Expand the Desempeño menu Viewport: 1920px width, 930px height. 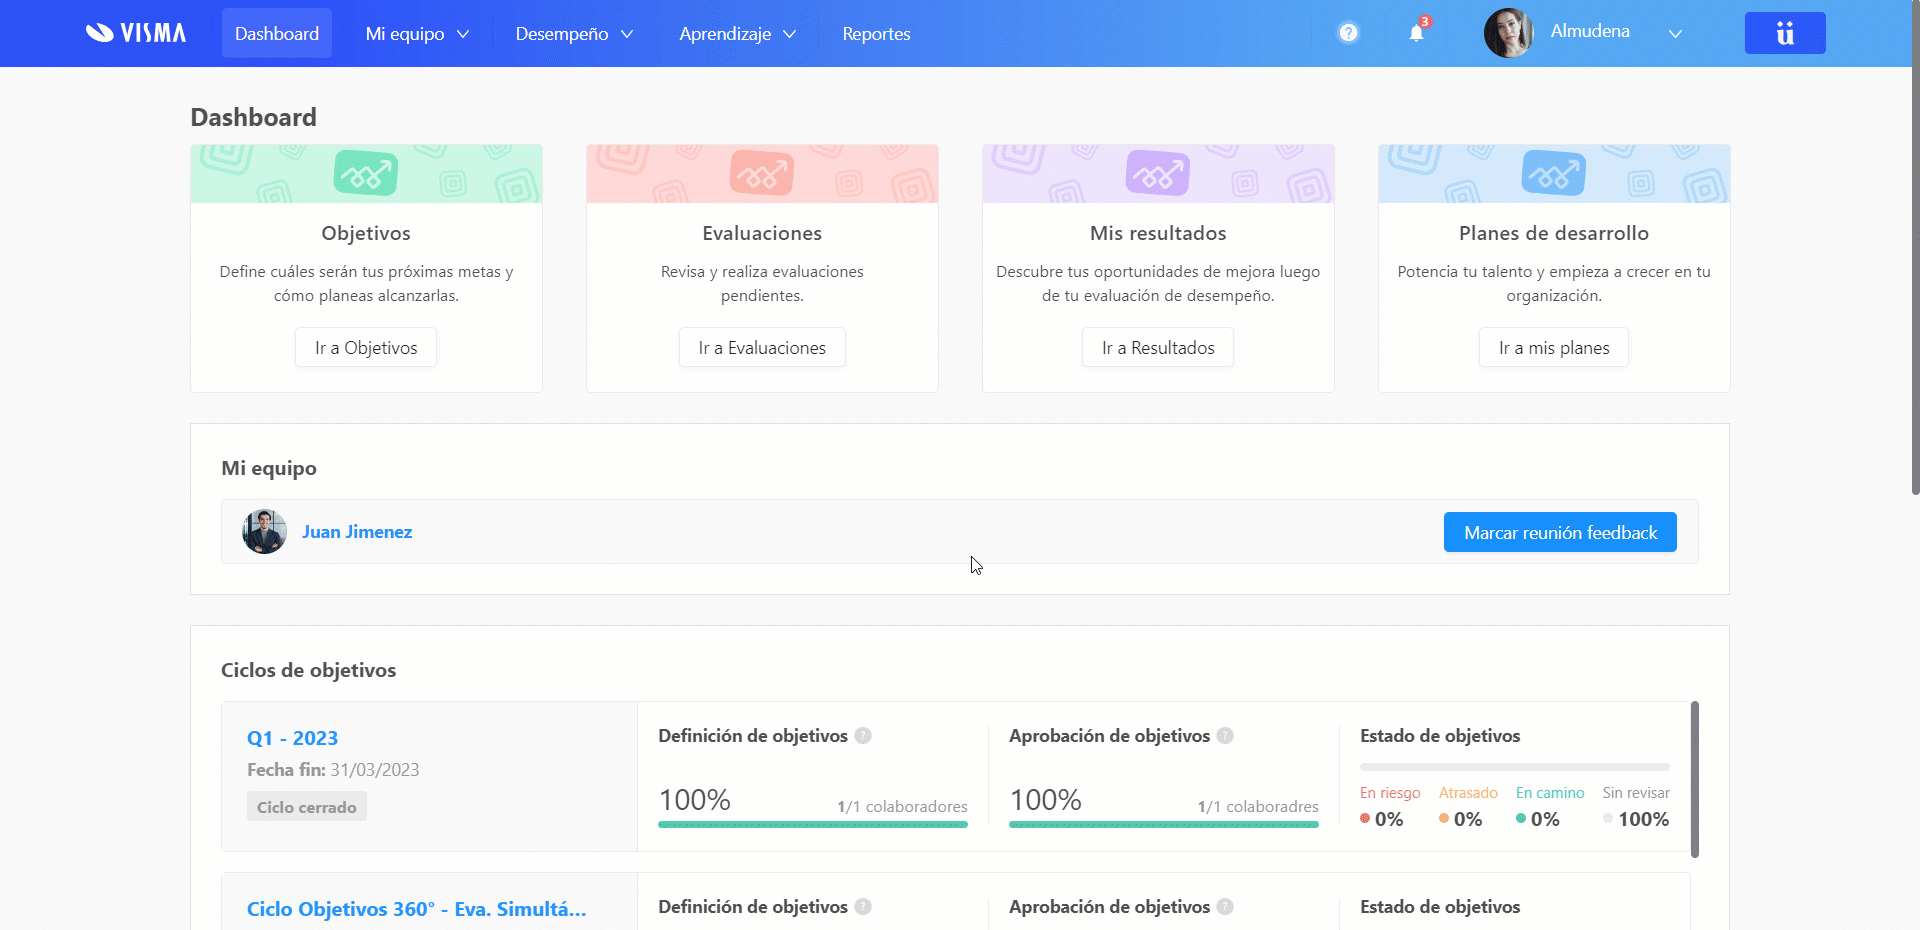click(574, 34)
